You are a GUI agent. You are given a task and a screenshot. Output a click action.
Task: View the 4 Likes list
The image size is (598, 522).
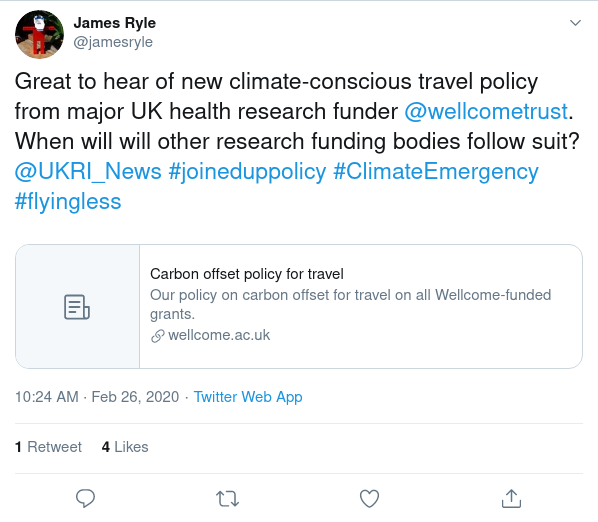click(125, 447)
